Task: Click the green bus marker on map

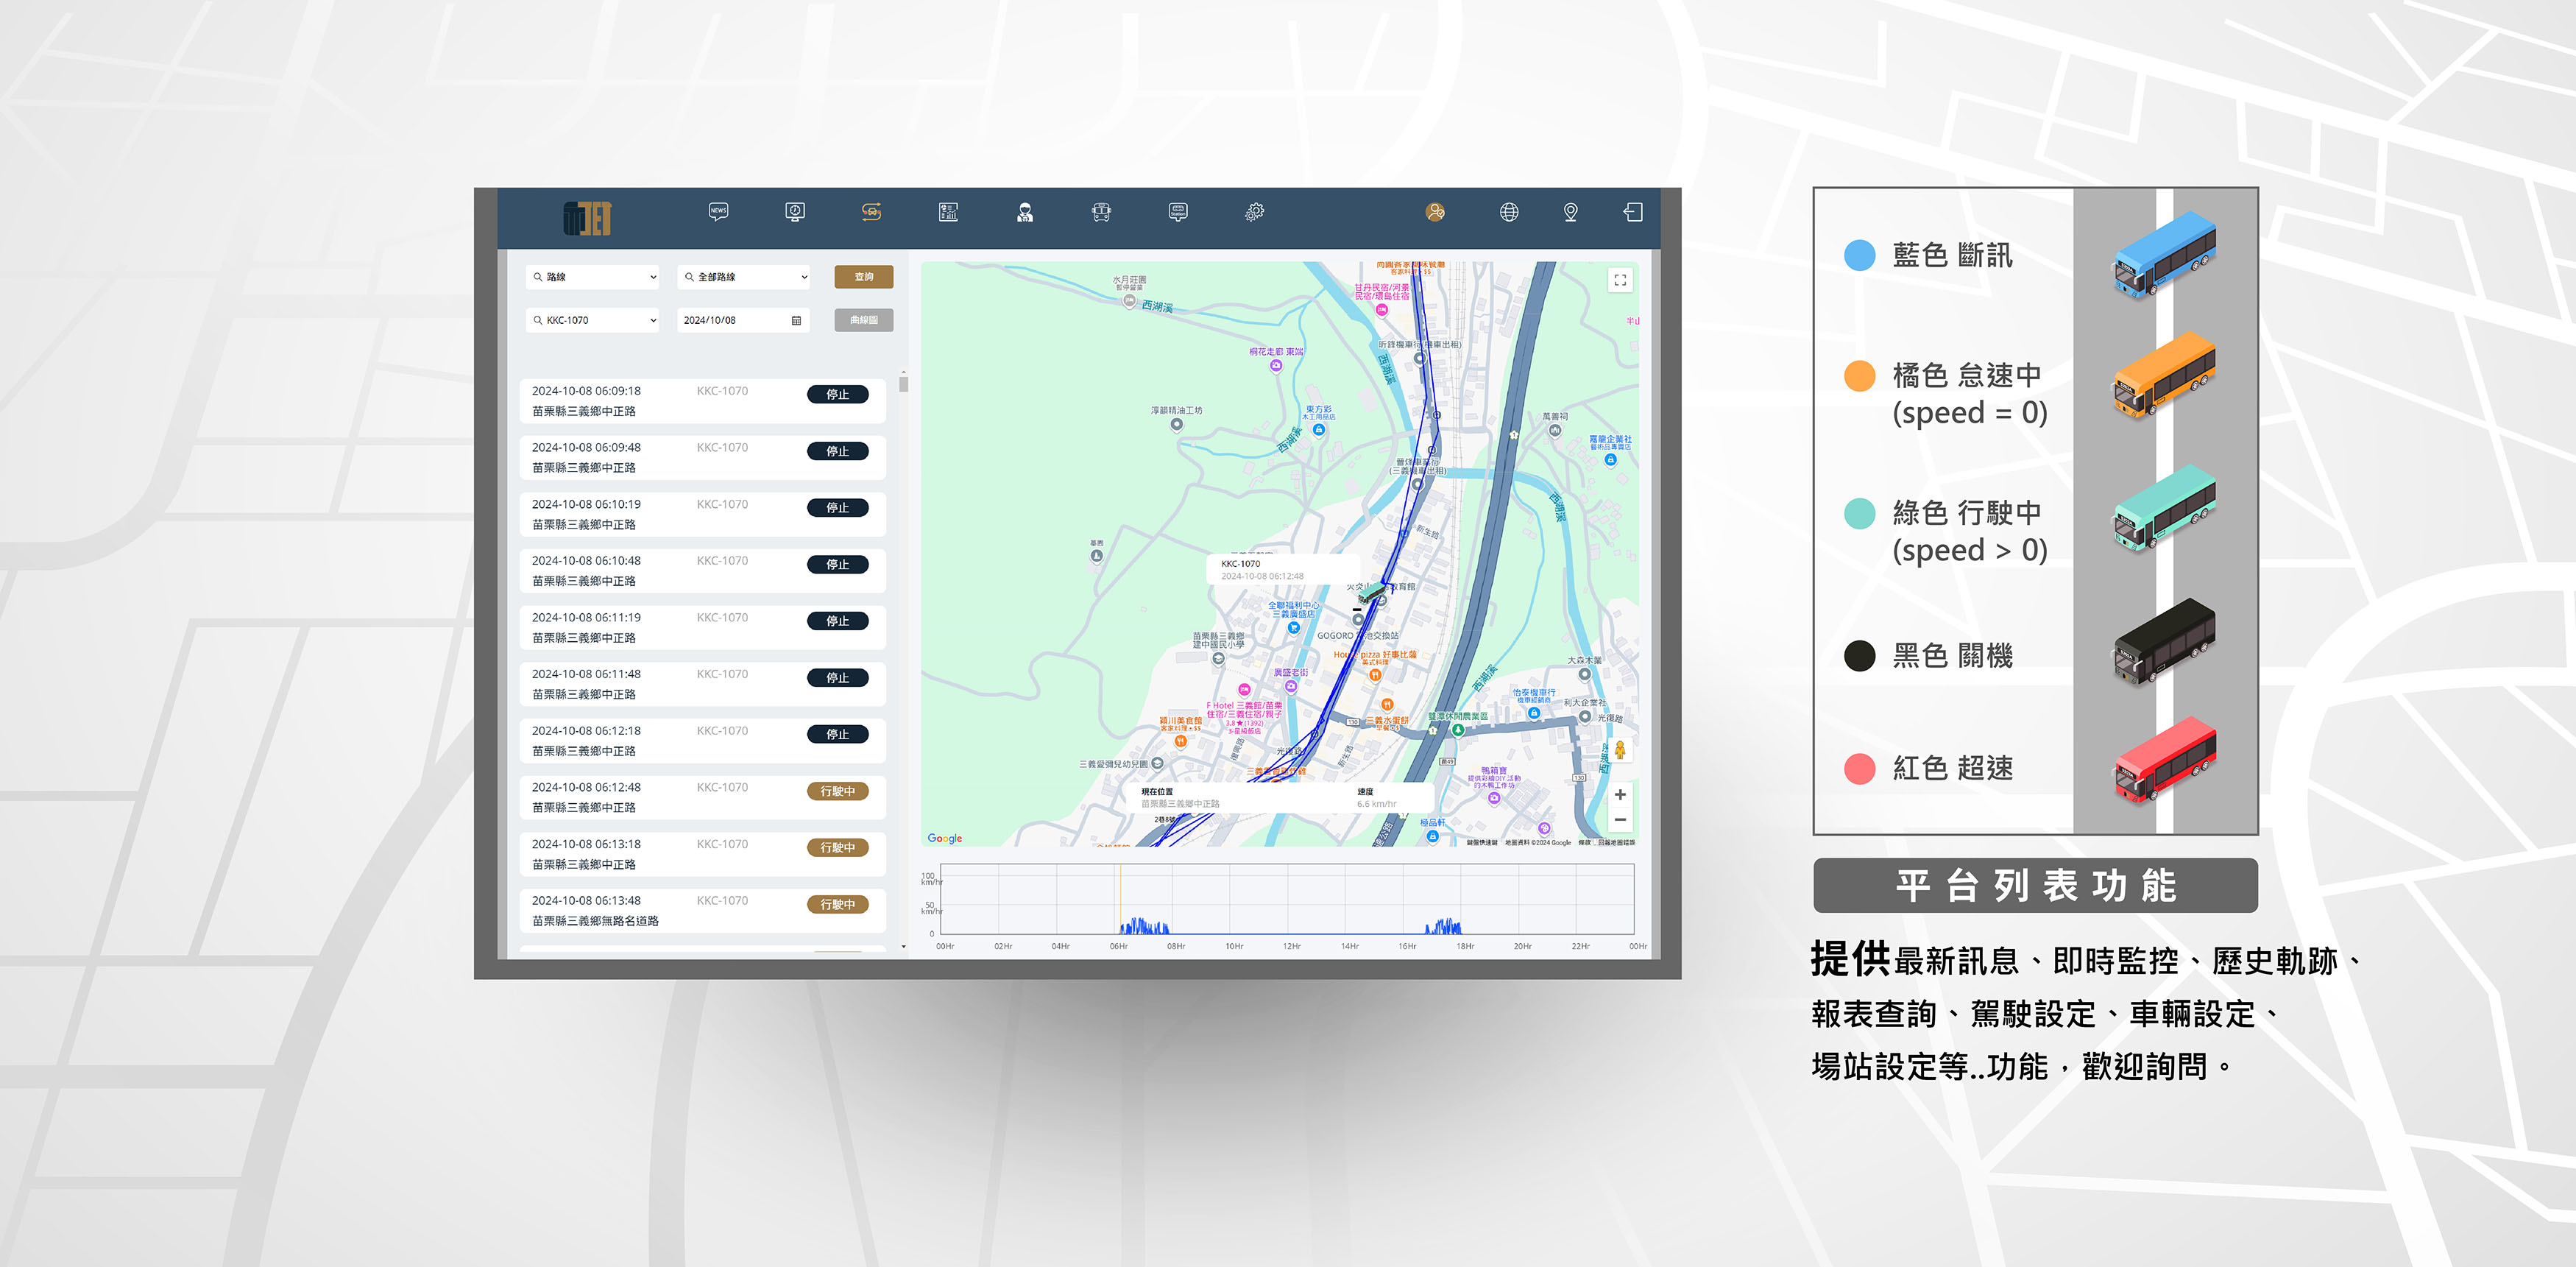Action: pyautogui.click(x=1373, y=593)
